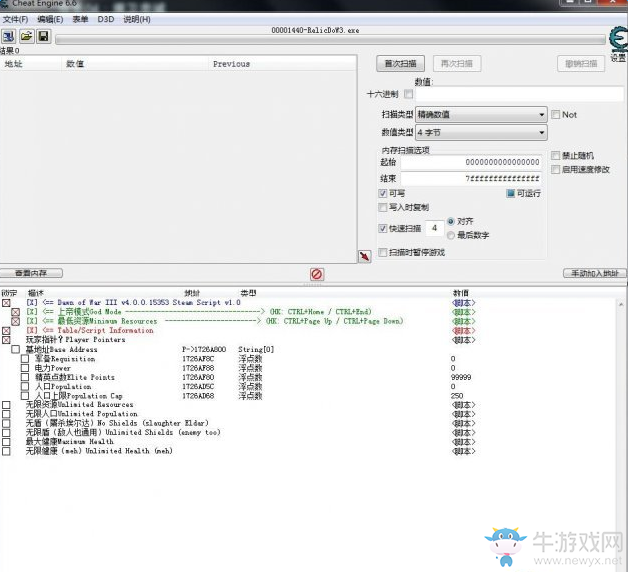The height and width of the screenshot is (572, 628).
Task: Toggle the Dawn of War III script checkbox
Action: pyautogui.click(x=6, y=303)
